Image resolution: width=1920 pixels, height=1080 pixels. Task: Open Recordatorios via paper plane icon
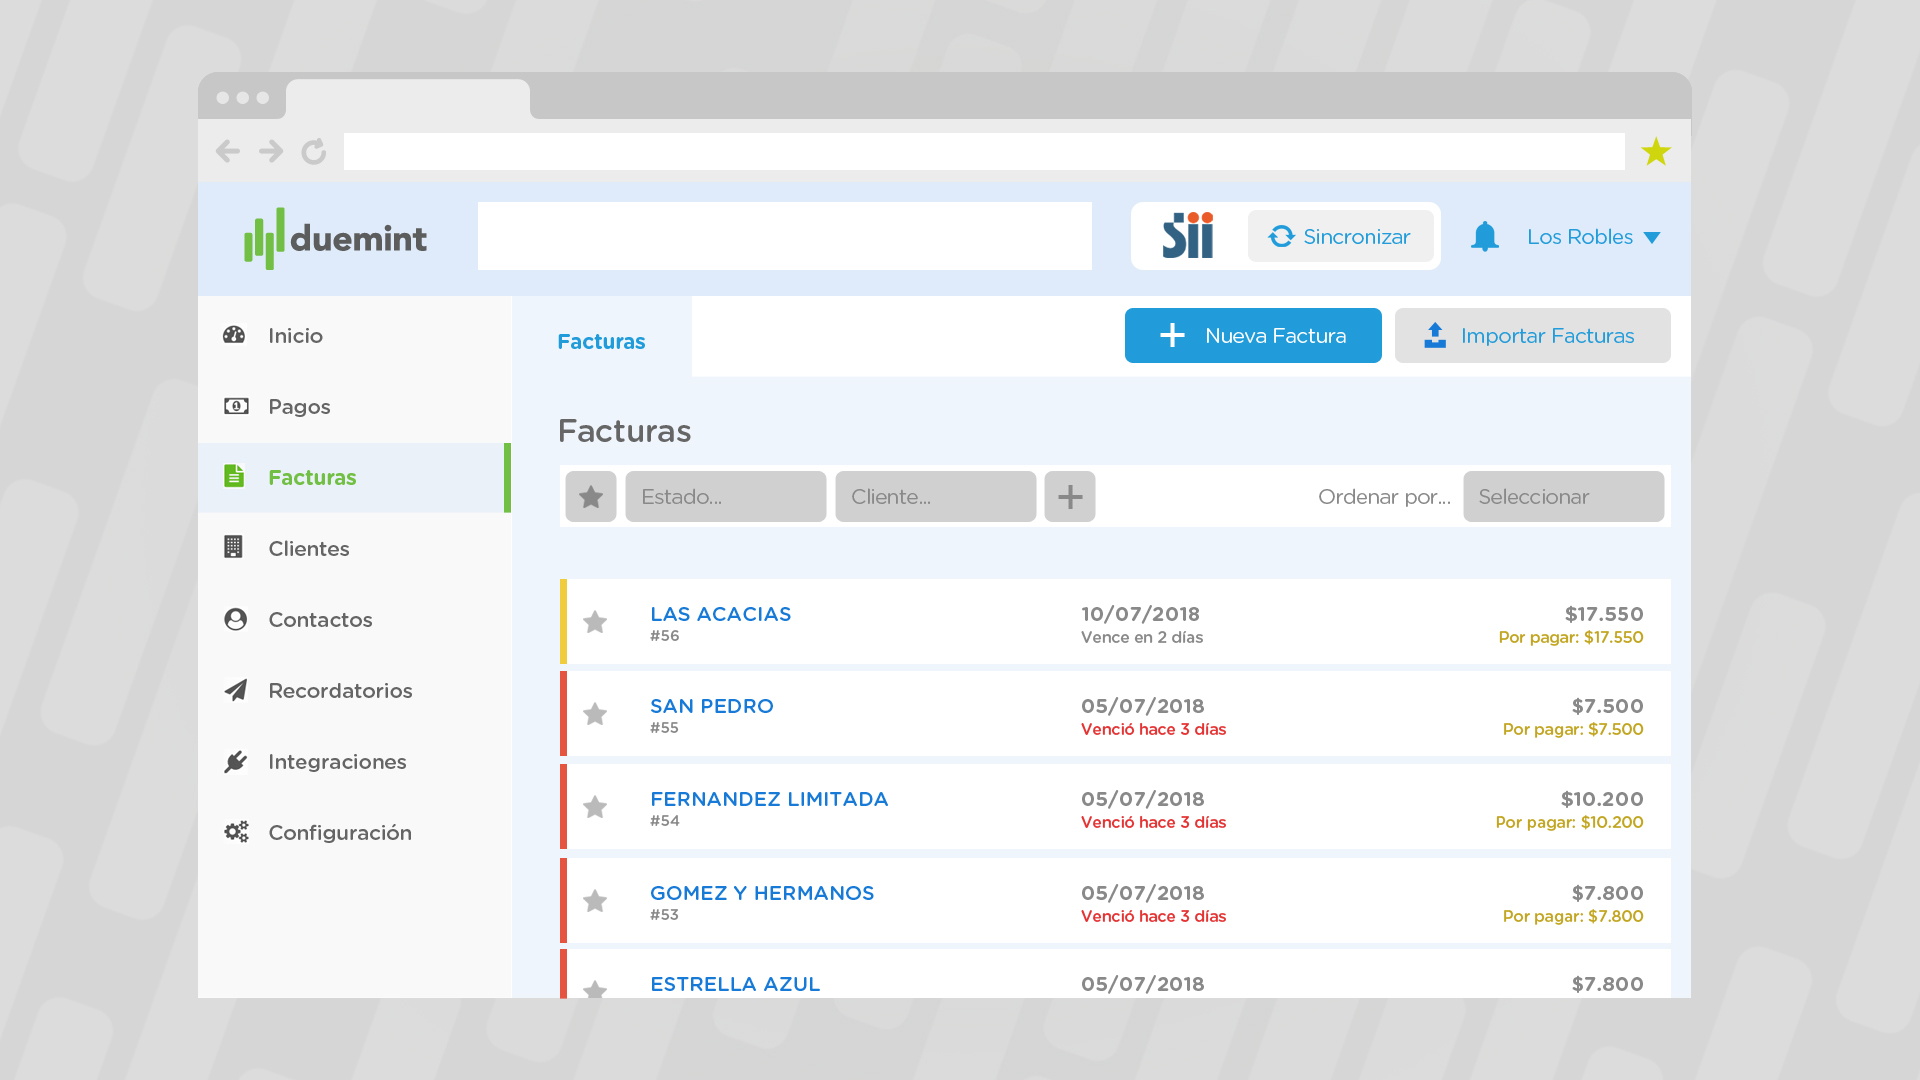236,690
